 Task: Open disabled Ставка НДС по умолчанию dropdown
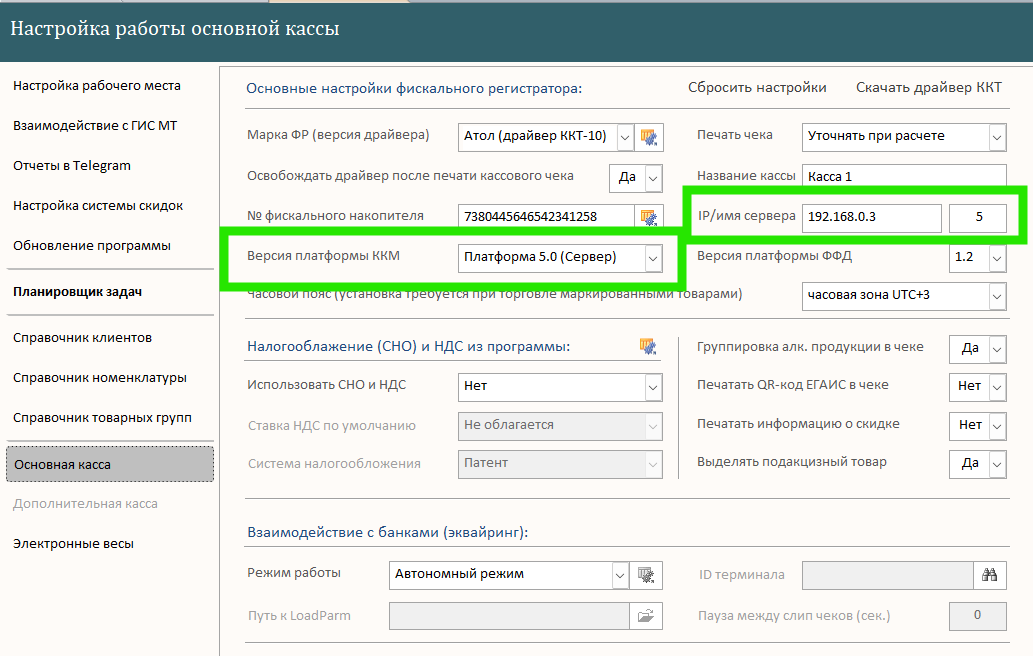tap(653, 426)
